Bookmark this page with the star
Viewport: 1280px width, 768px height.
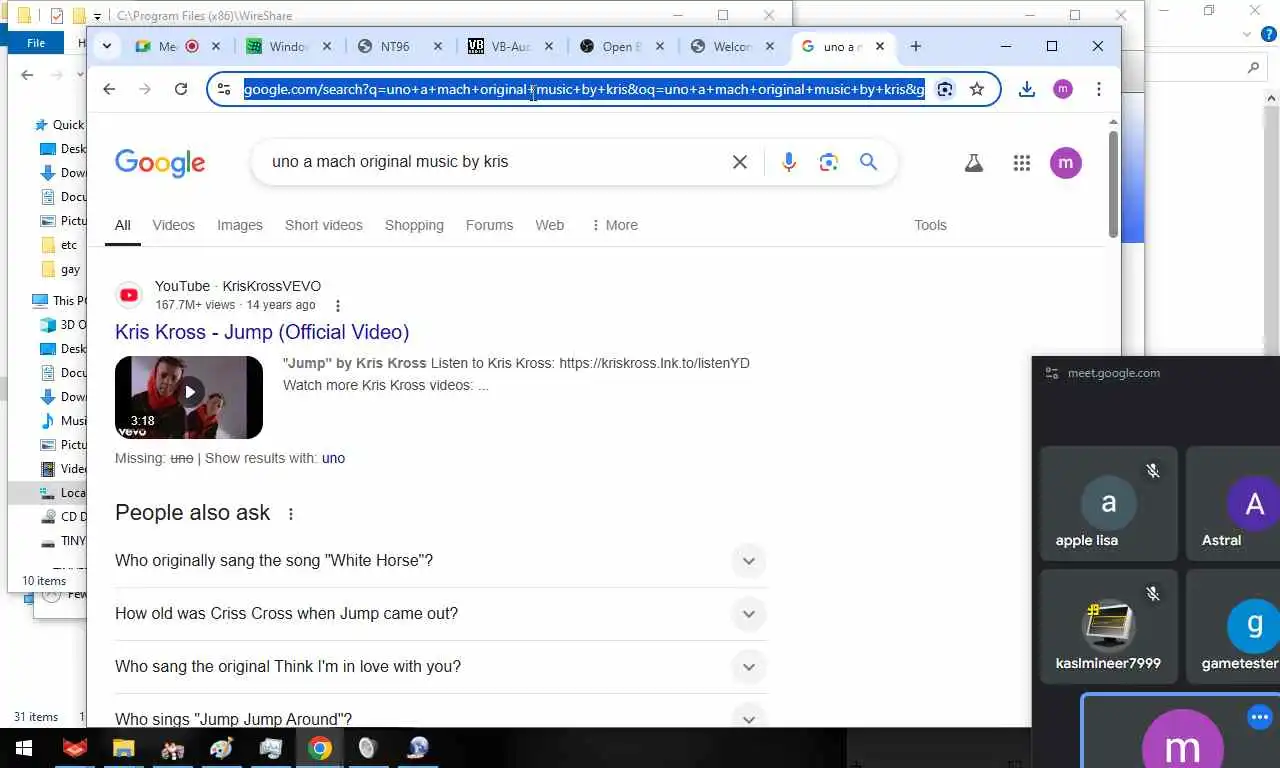coord(977,89)
